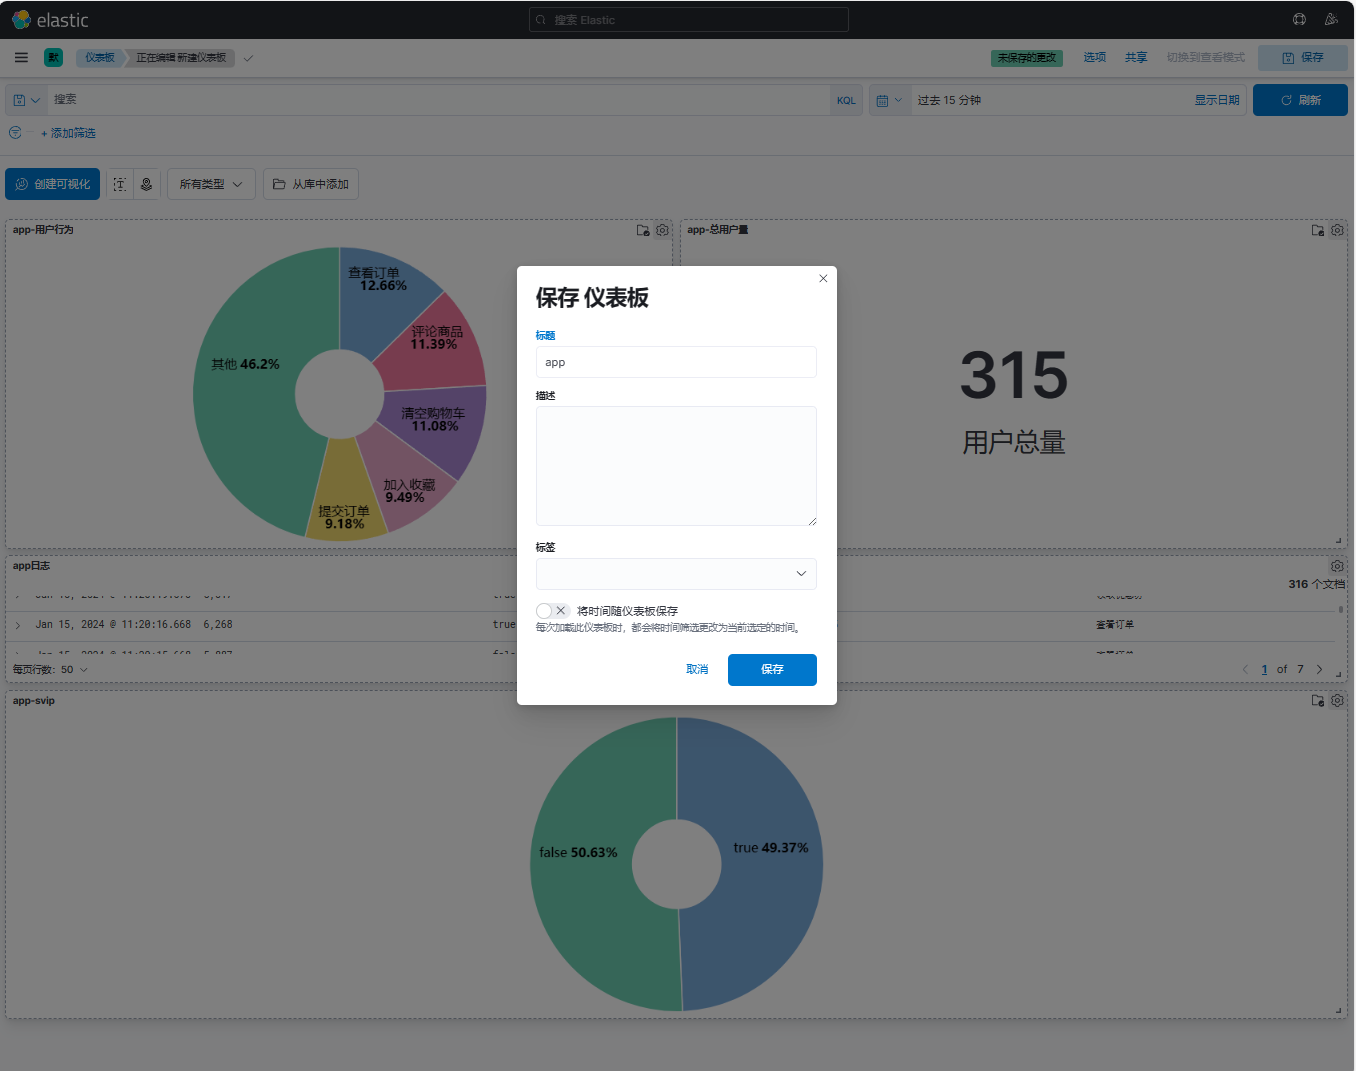Close the 保存仪表板 dialog with X

coord(823,279)
